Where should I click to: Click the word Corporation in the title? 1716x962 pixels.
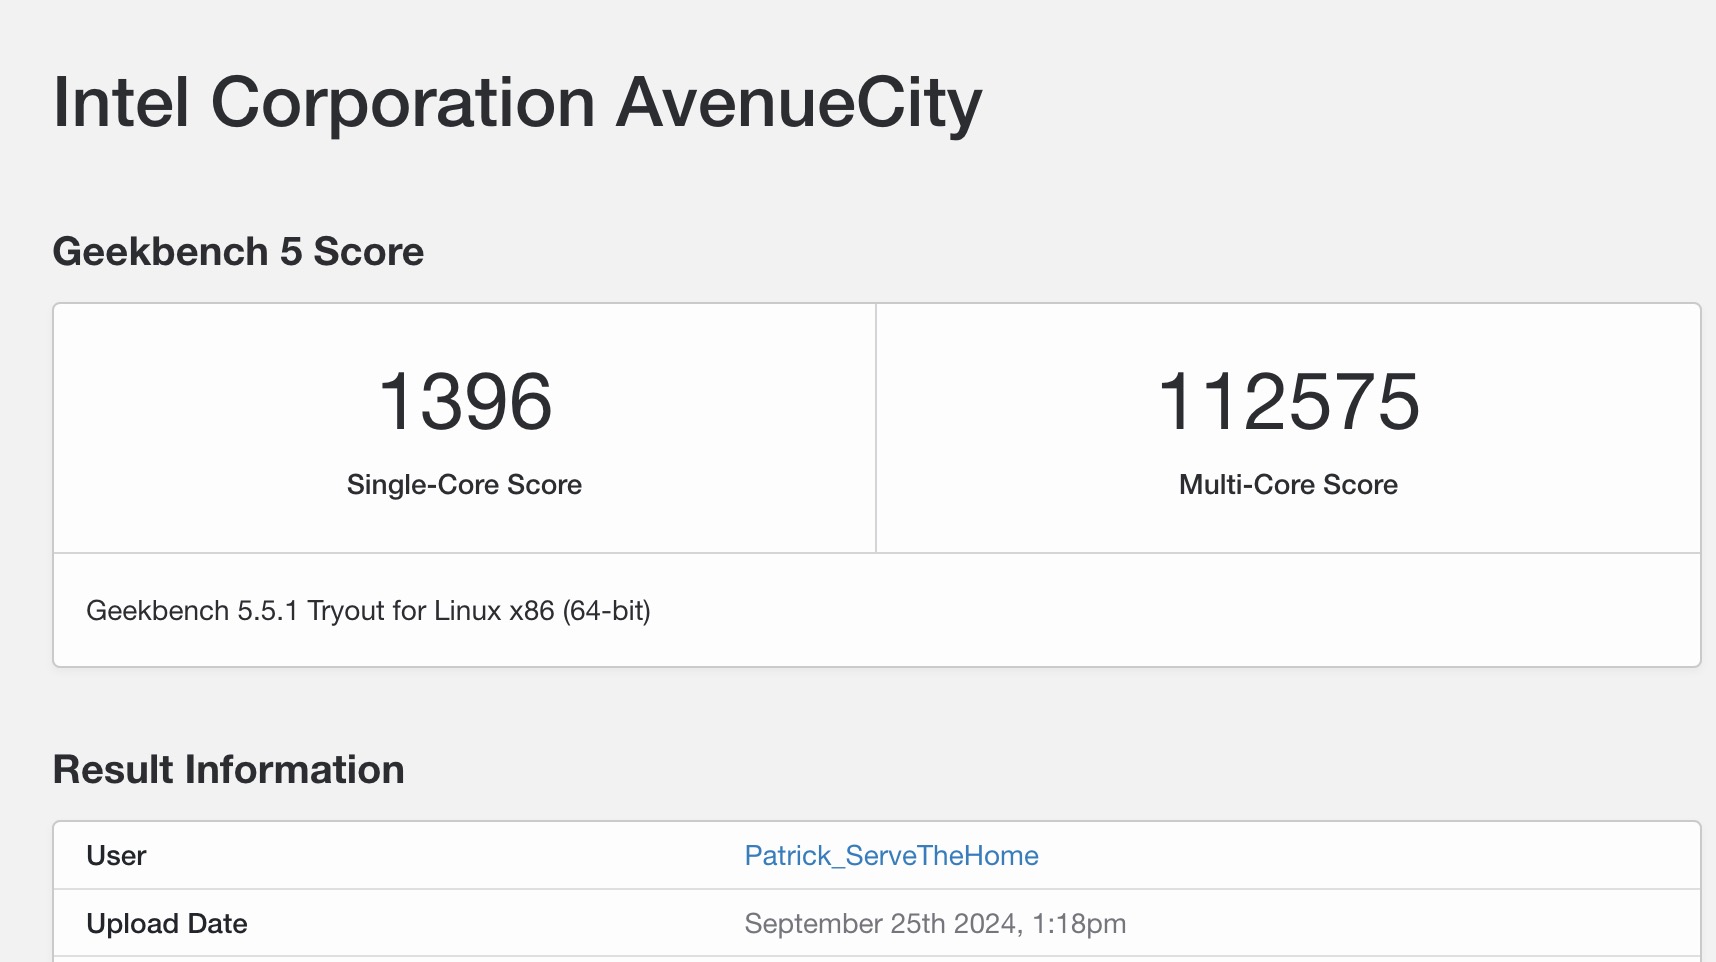pyautogui.click(x=403, y=103)
